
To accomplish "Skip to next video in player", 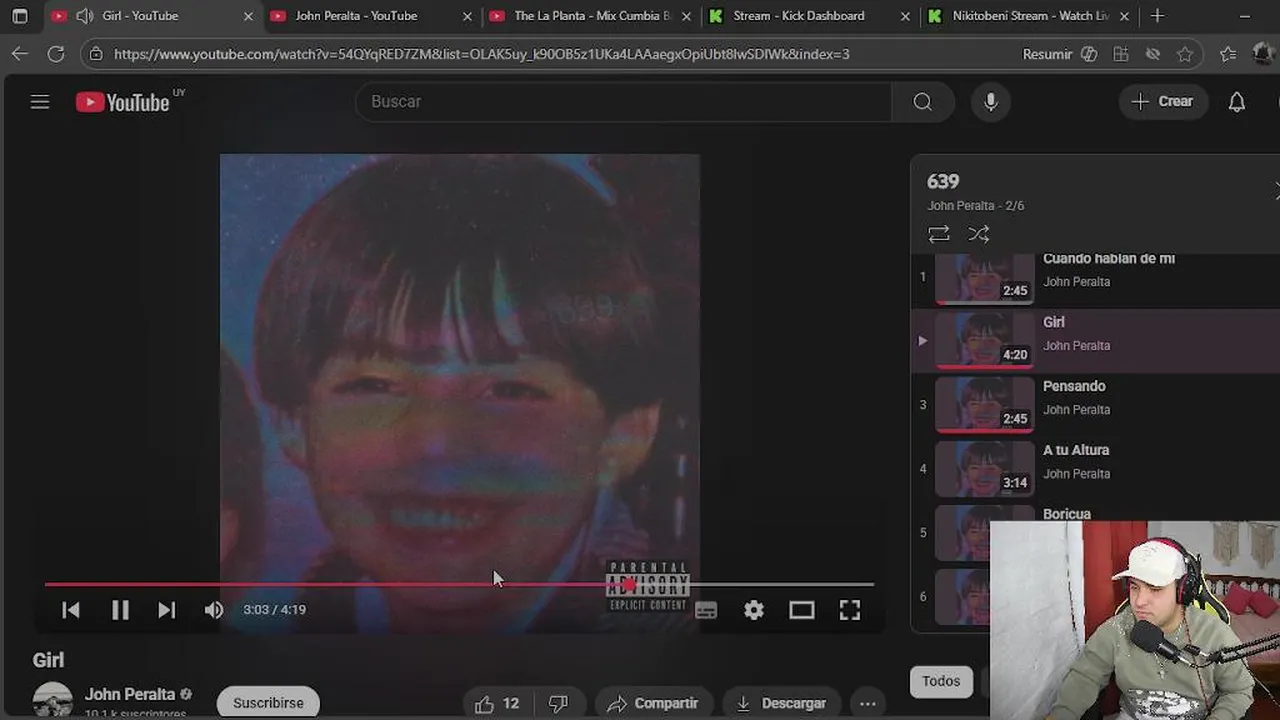I will click(x=167, y=610).
